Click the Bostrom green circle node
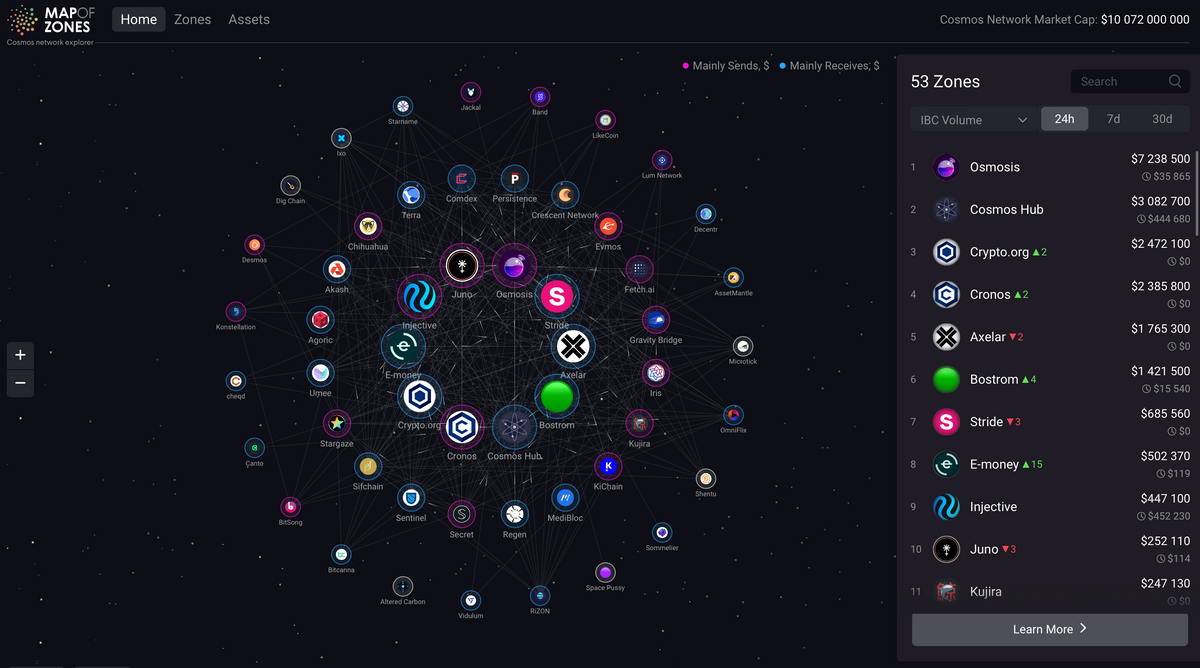 coord(557,397)
